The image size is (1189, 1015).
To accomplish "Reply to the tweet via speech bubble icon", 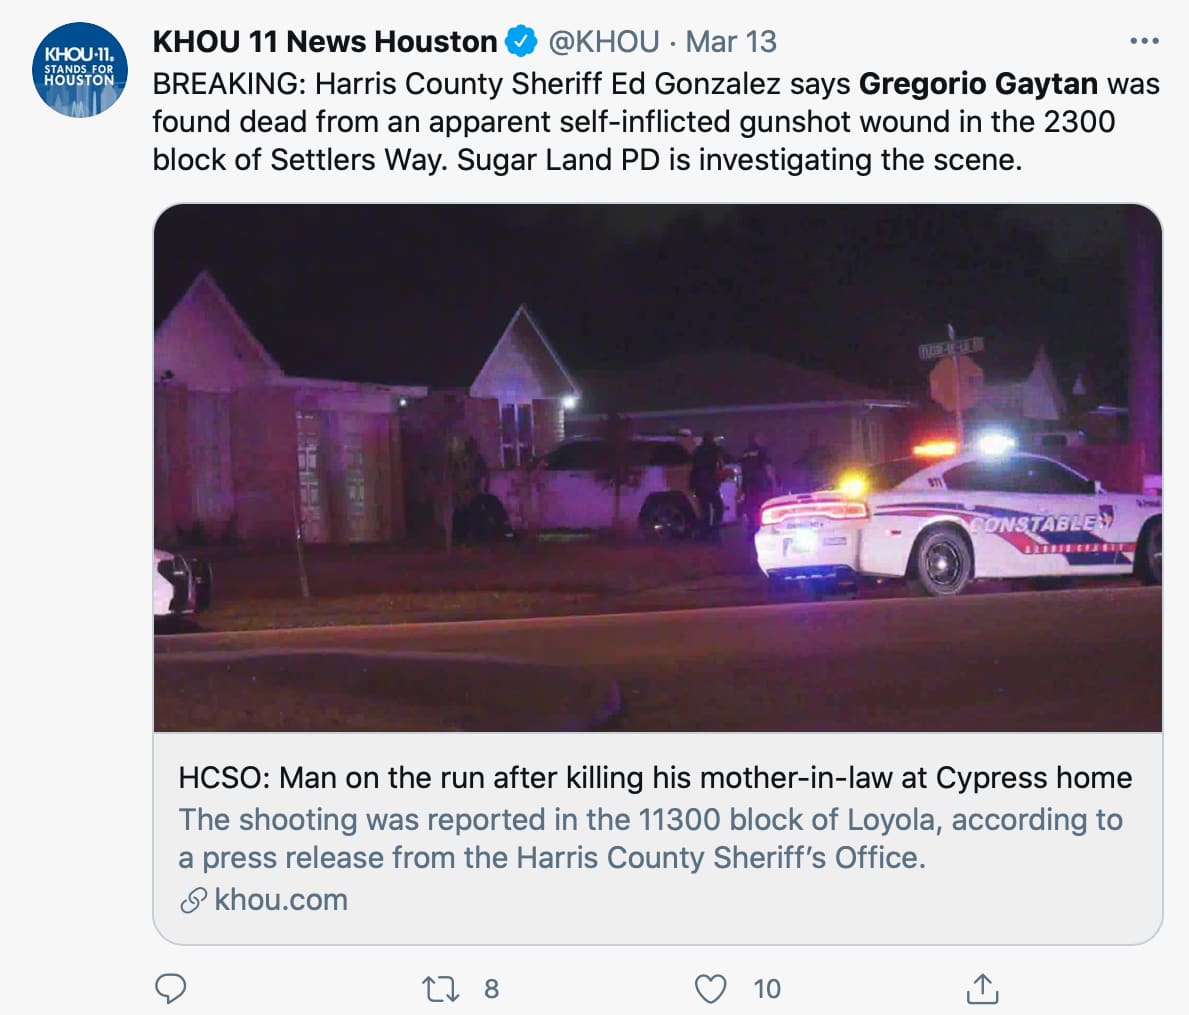I will [171, 989].
